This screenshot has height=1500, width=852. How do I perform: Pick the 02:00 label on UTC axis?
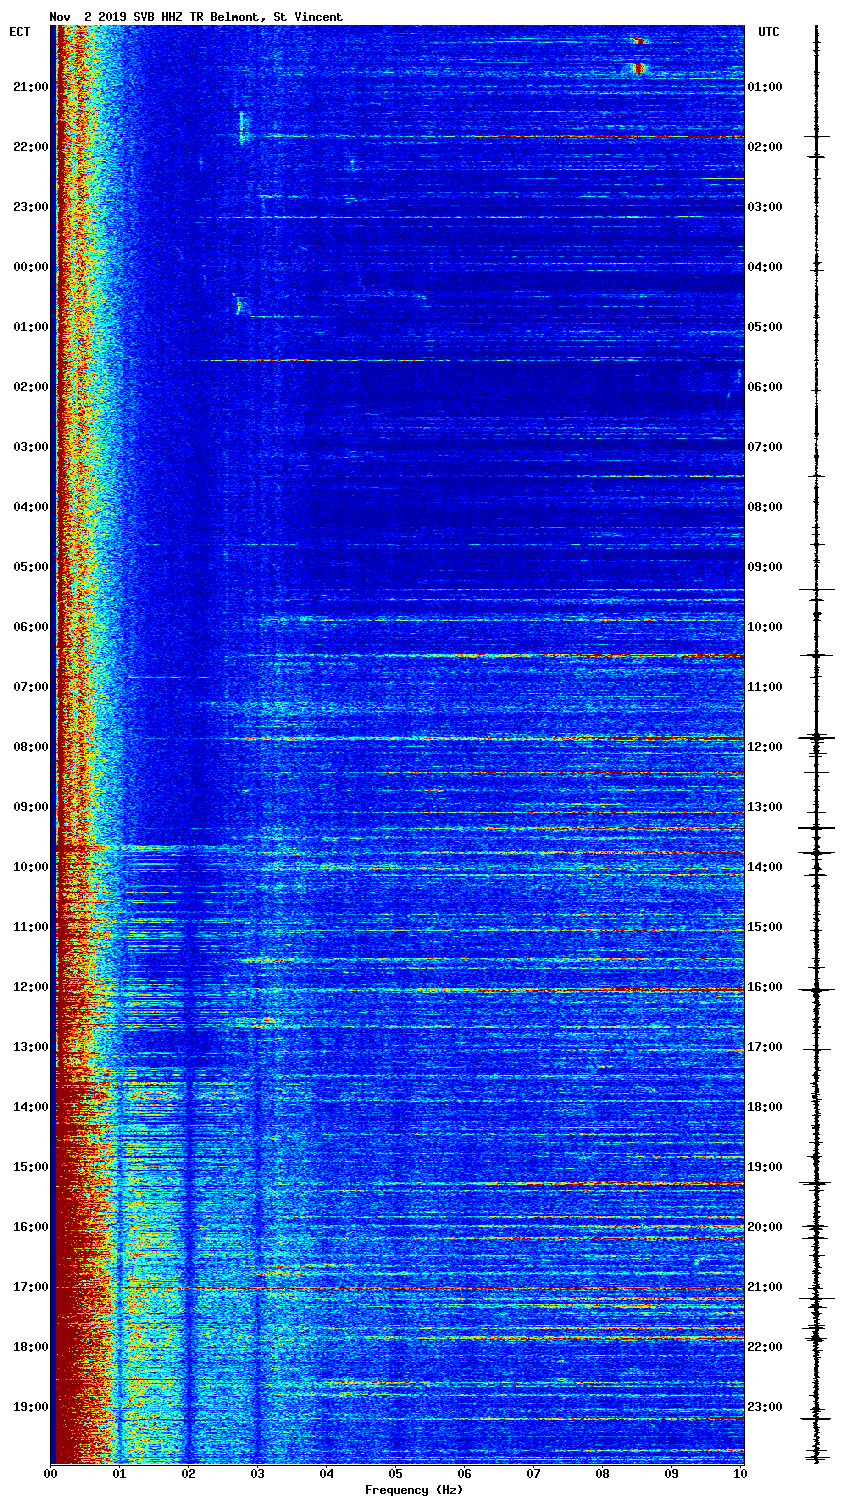[x=765, y=147]
